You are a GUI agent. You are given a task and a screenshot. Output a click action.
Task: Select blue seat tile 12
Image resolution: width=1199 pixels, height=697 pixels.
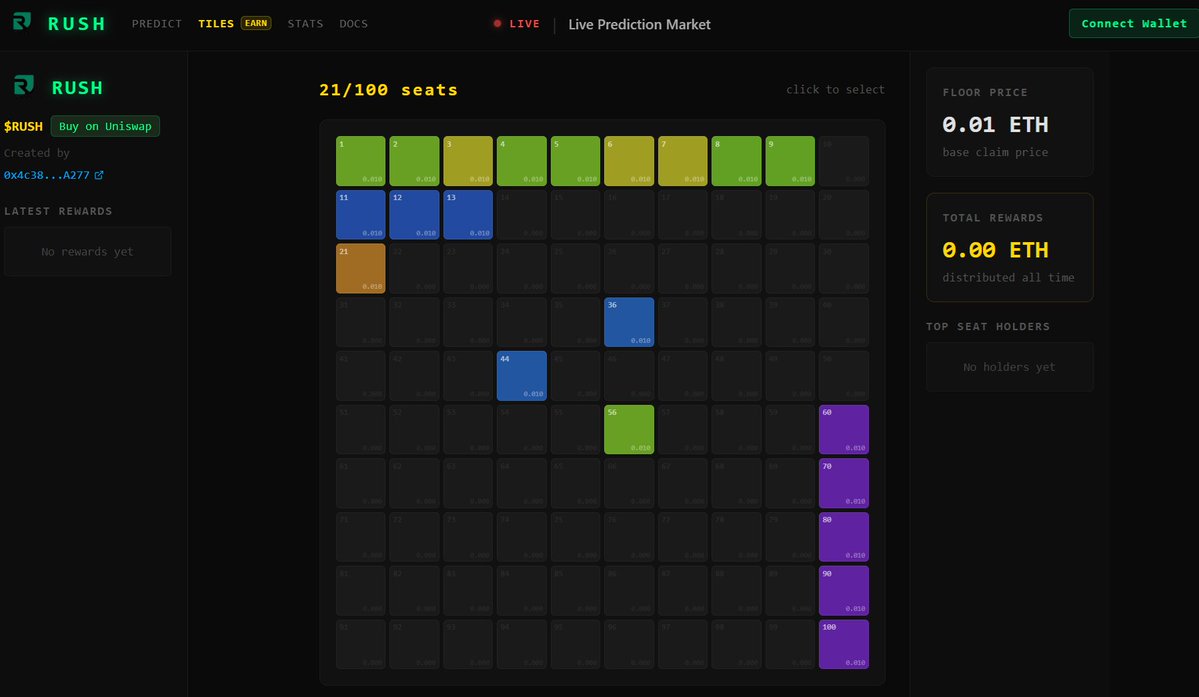(414, 215)
